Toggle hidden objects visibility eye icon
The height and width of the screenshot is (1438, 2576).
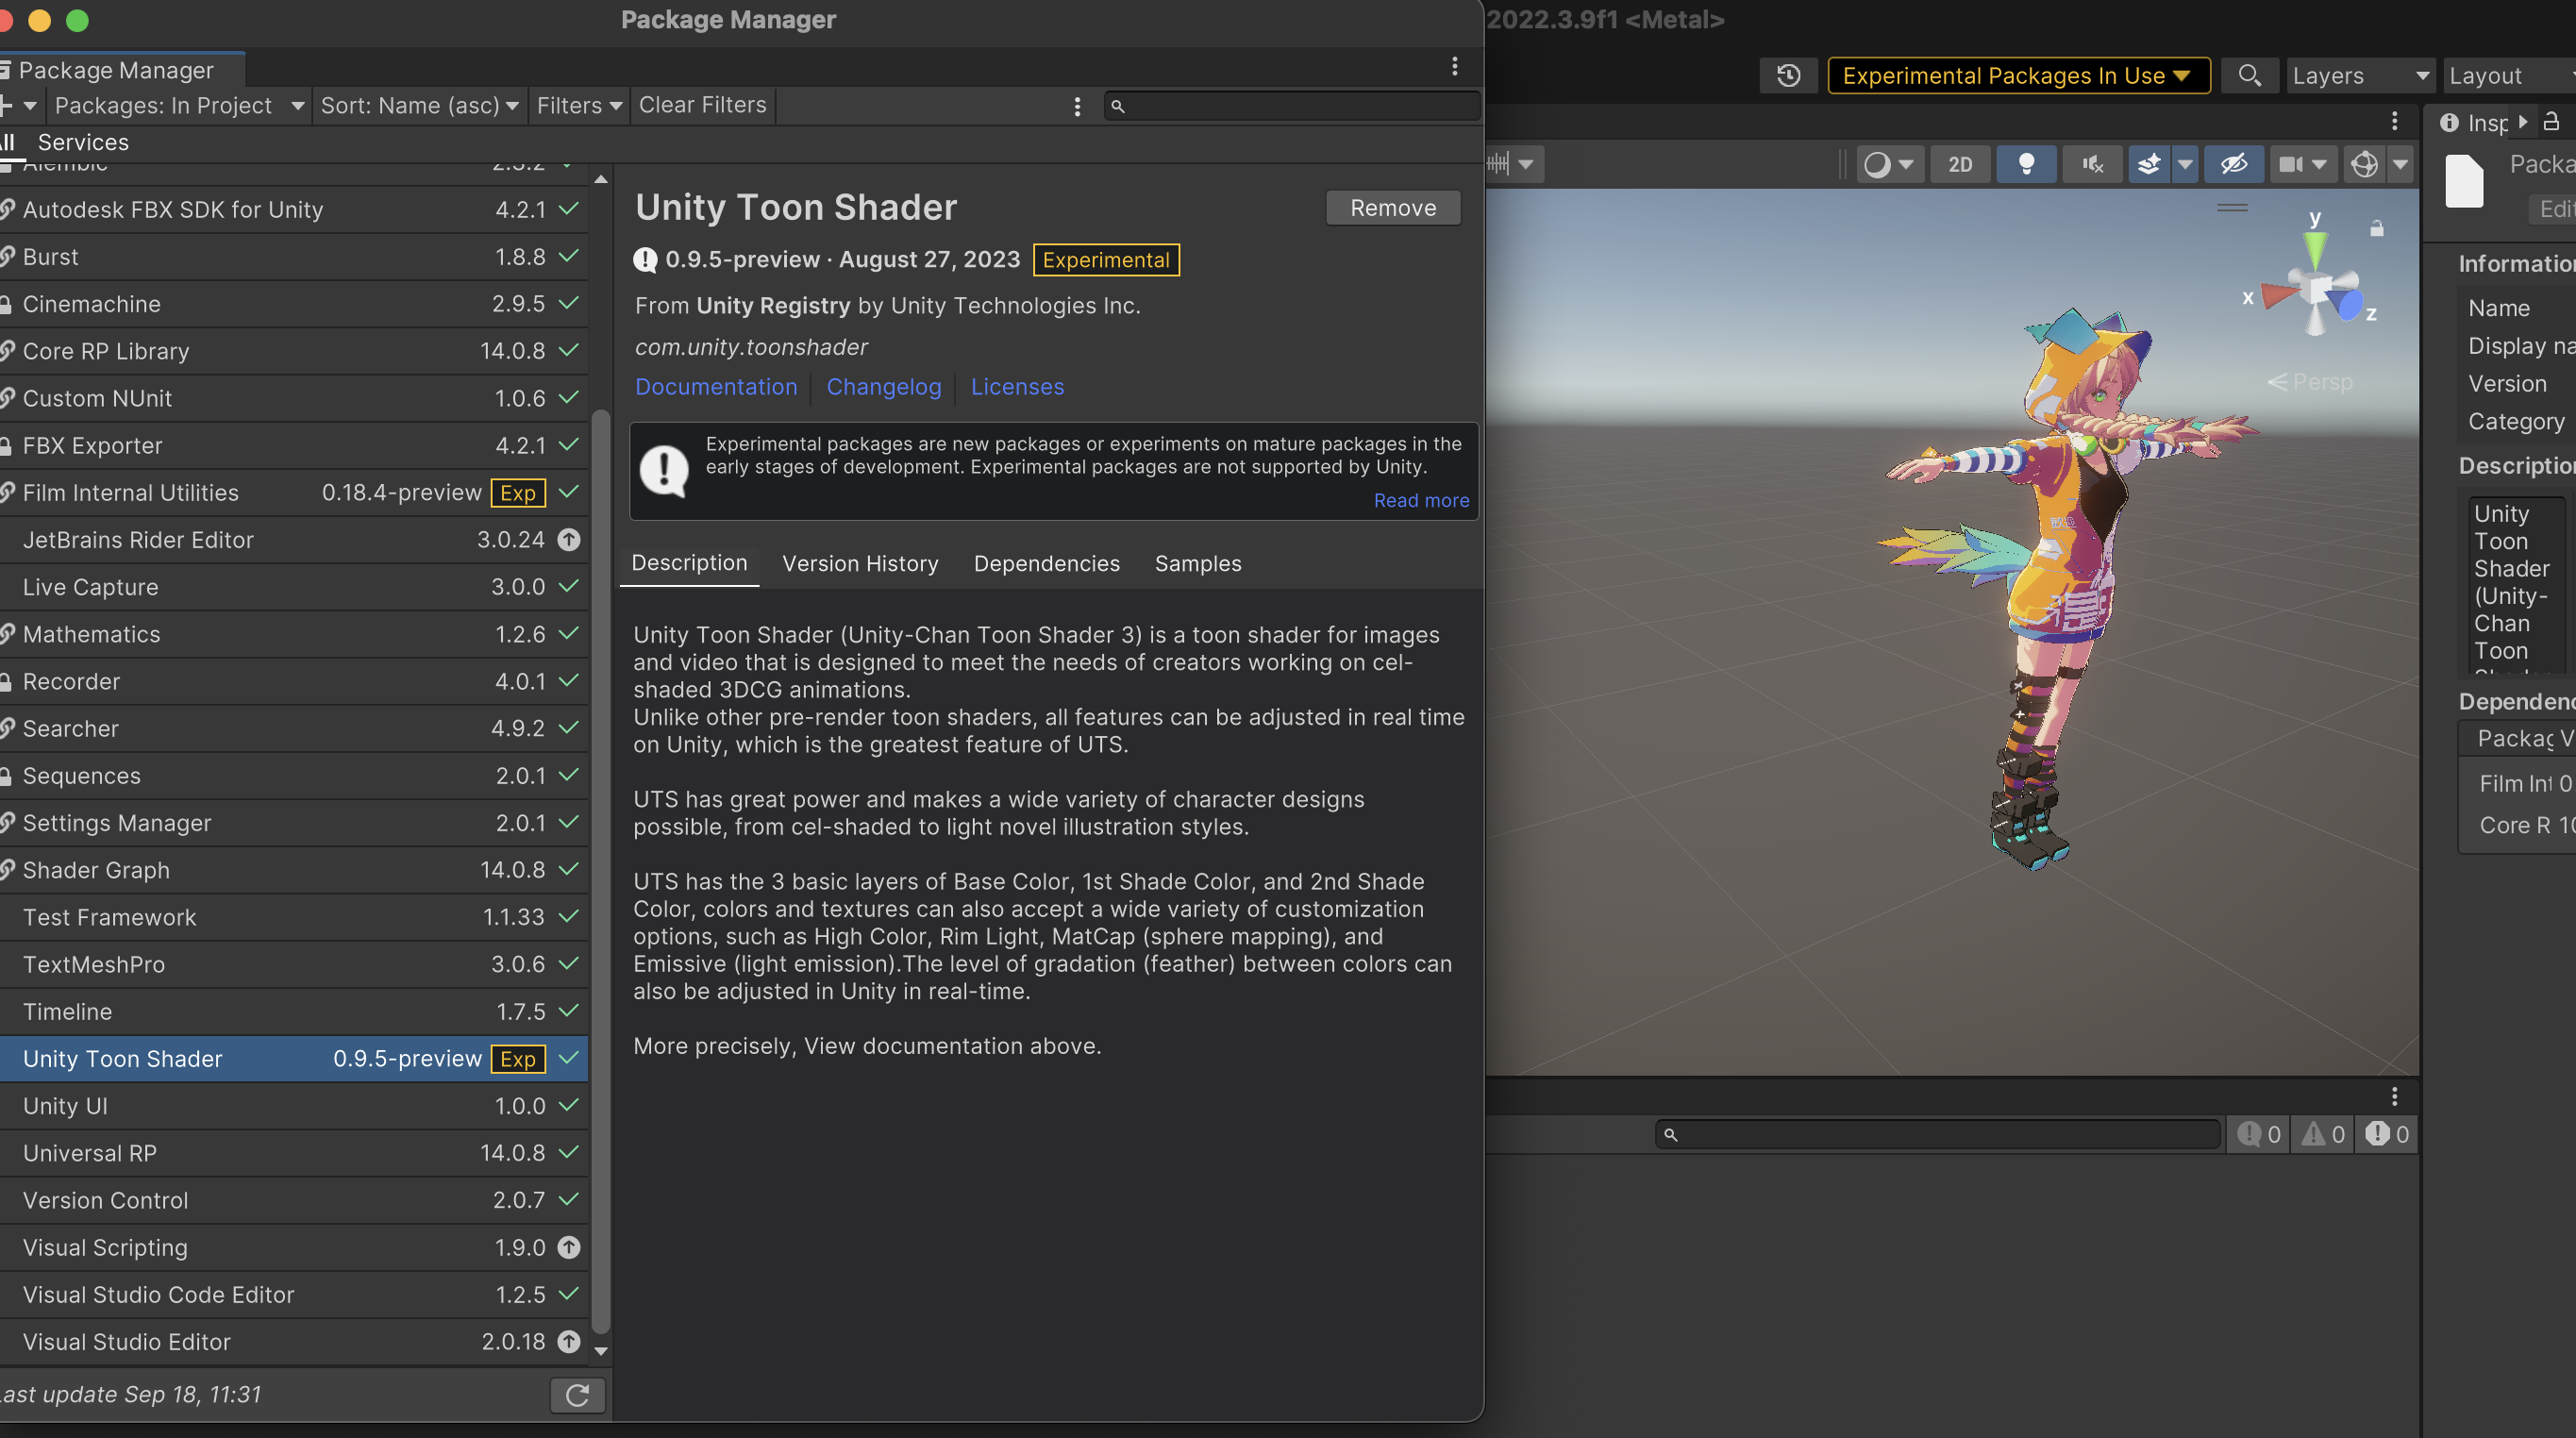coord(2233,164)
